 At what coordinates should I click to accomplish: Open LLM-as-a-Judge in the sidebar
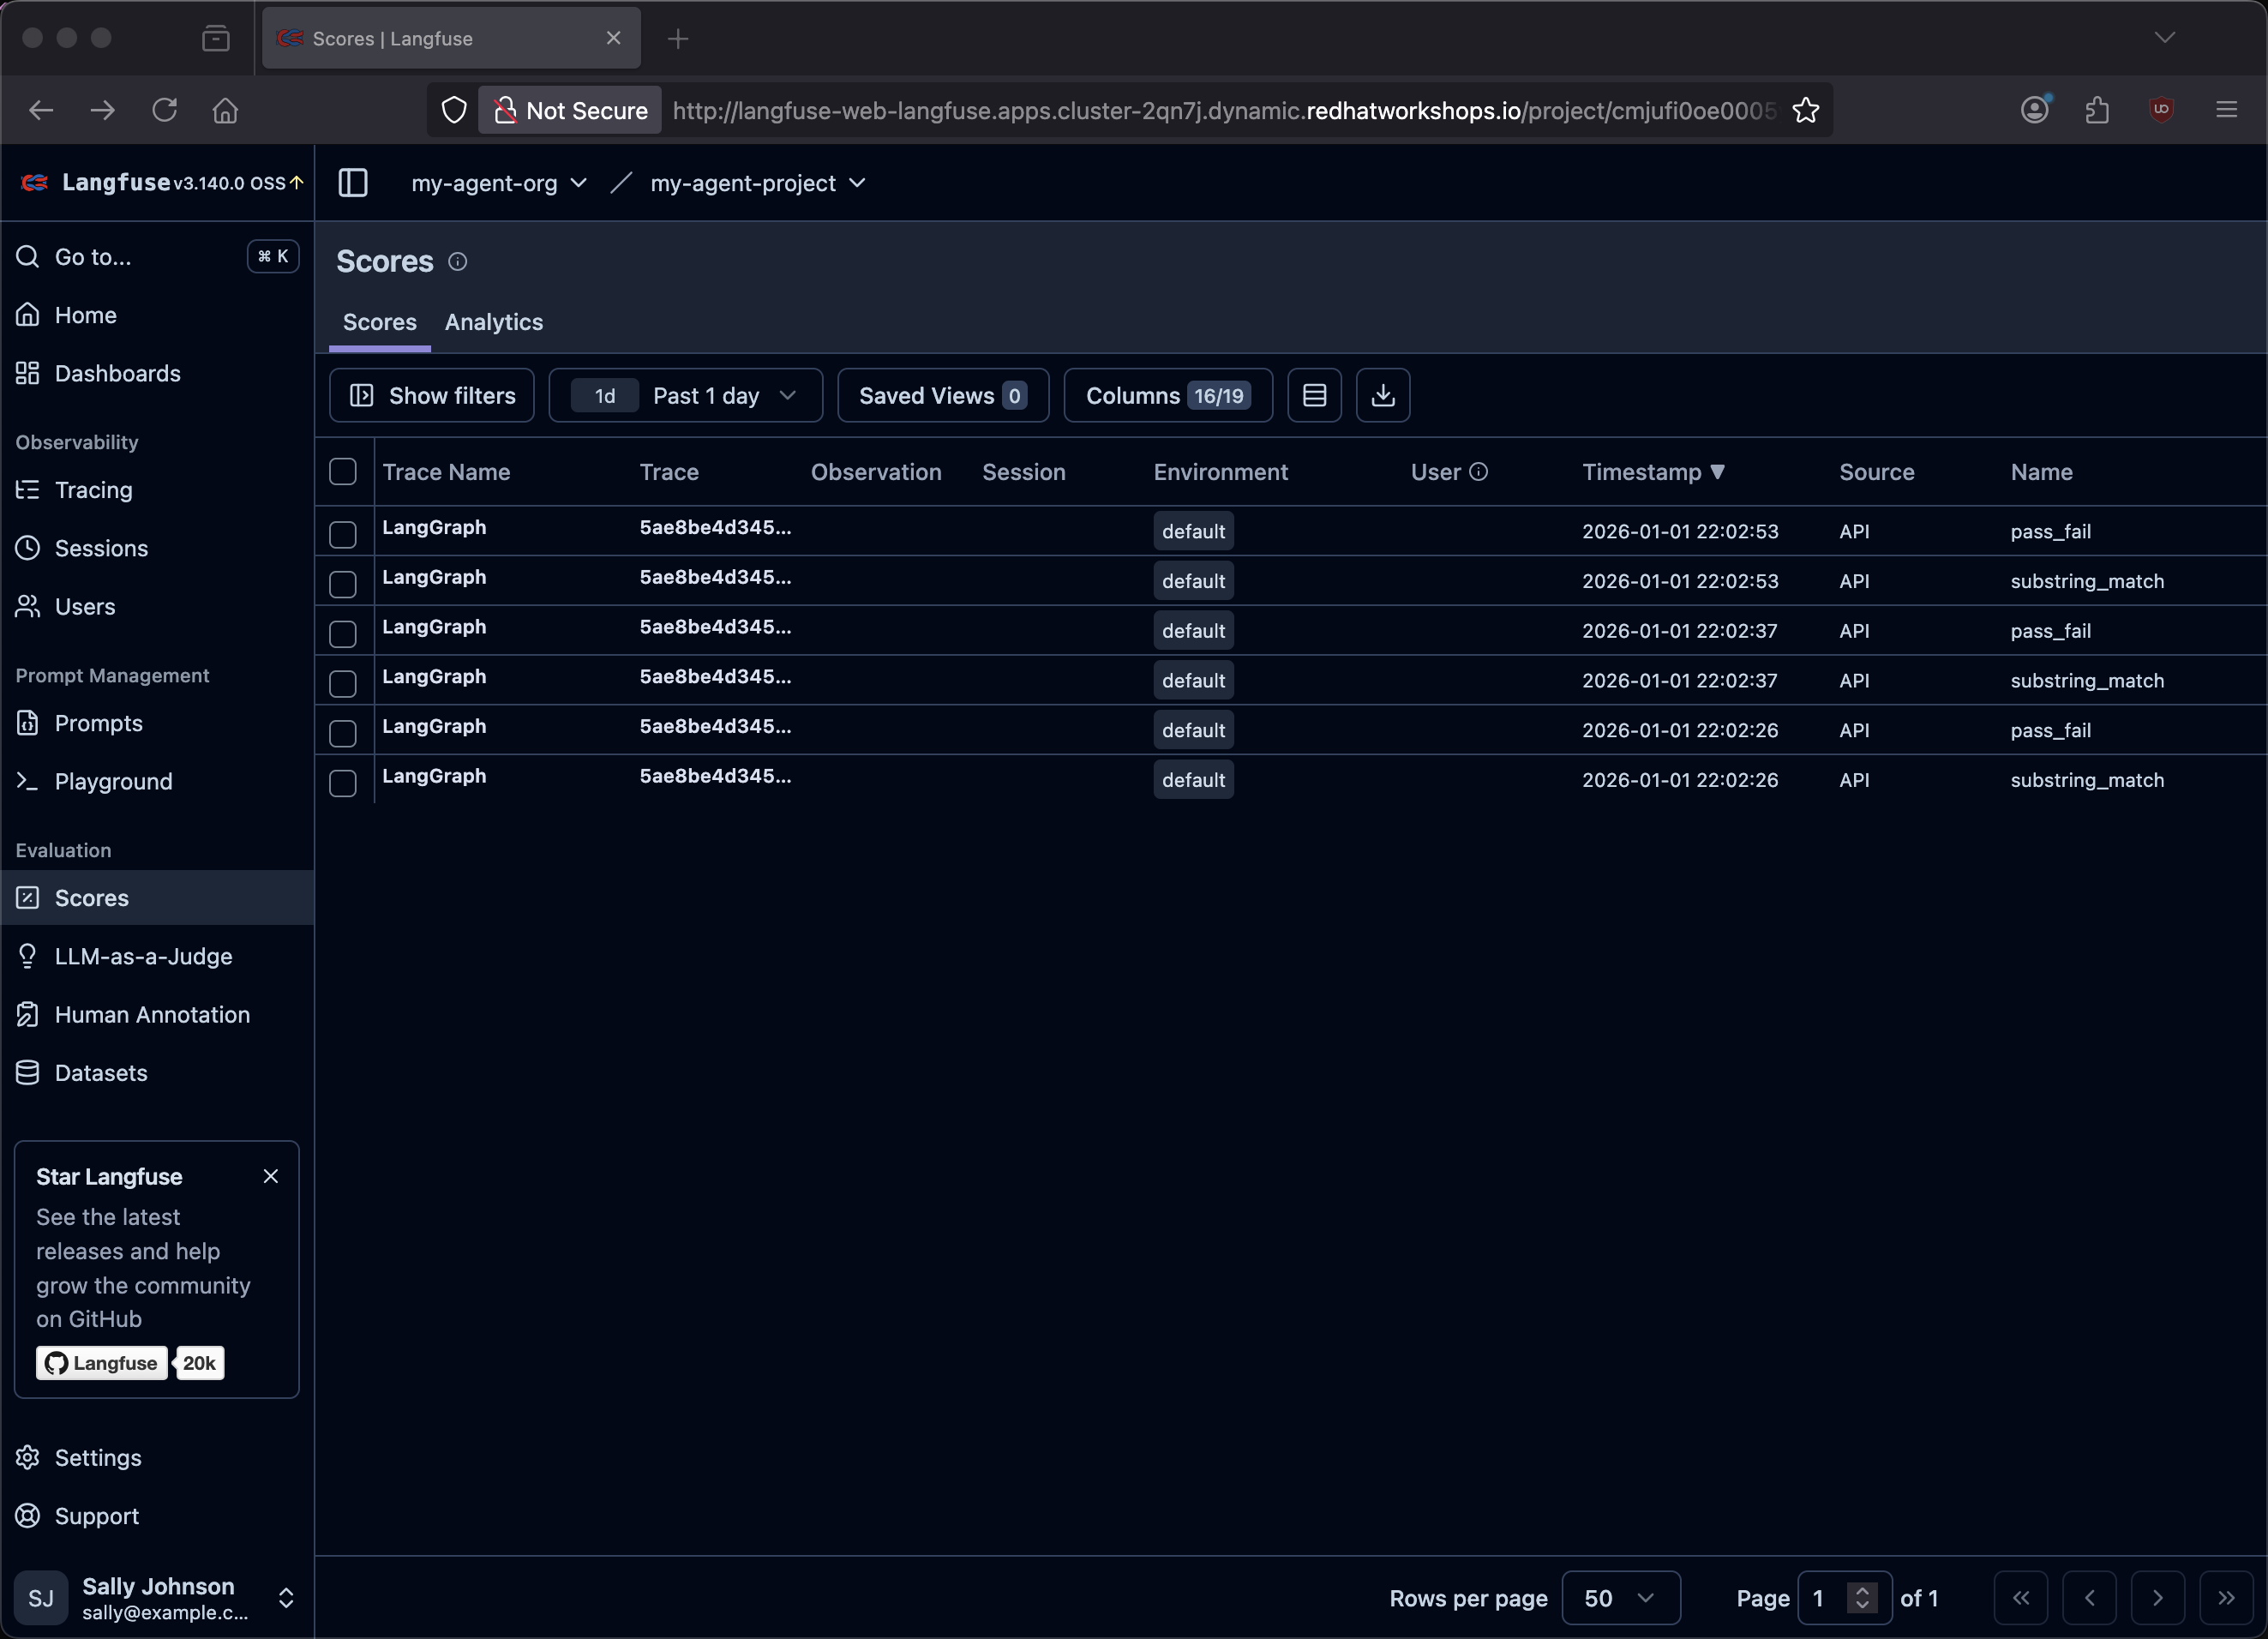pos(143,956)
